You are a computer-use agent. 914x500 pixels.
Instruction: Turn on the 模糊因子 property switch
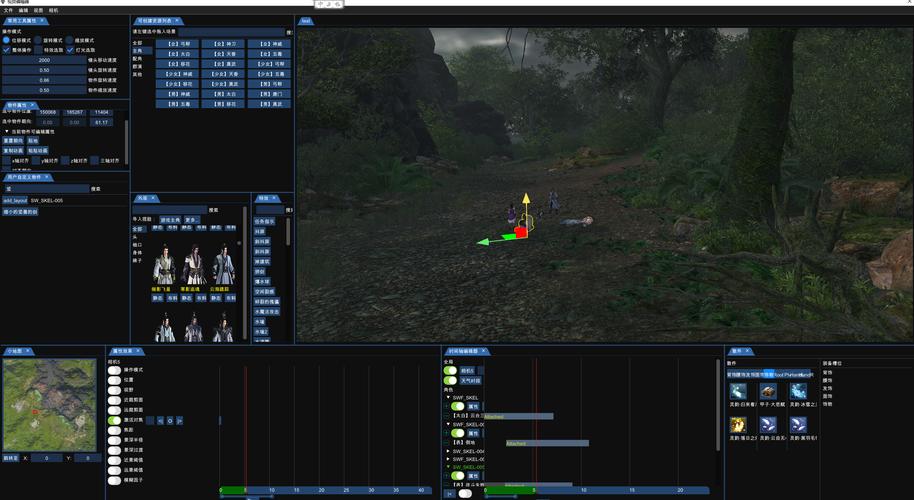coord(114,480)
